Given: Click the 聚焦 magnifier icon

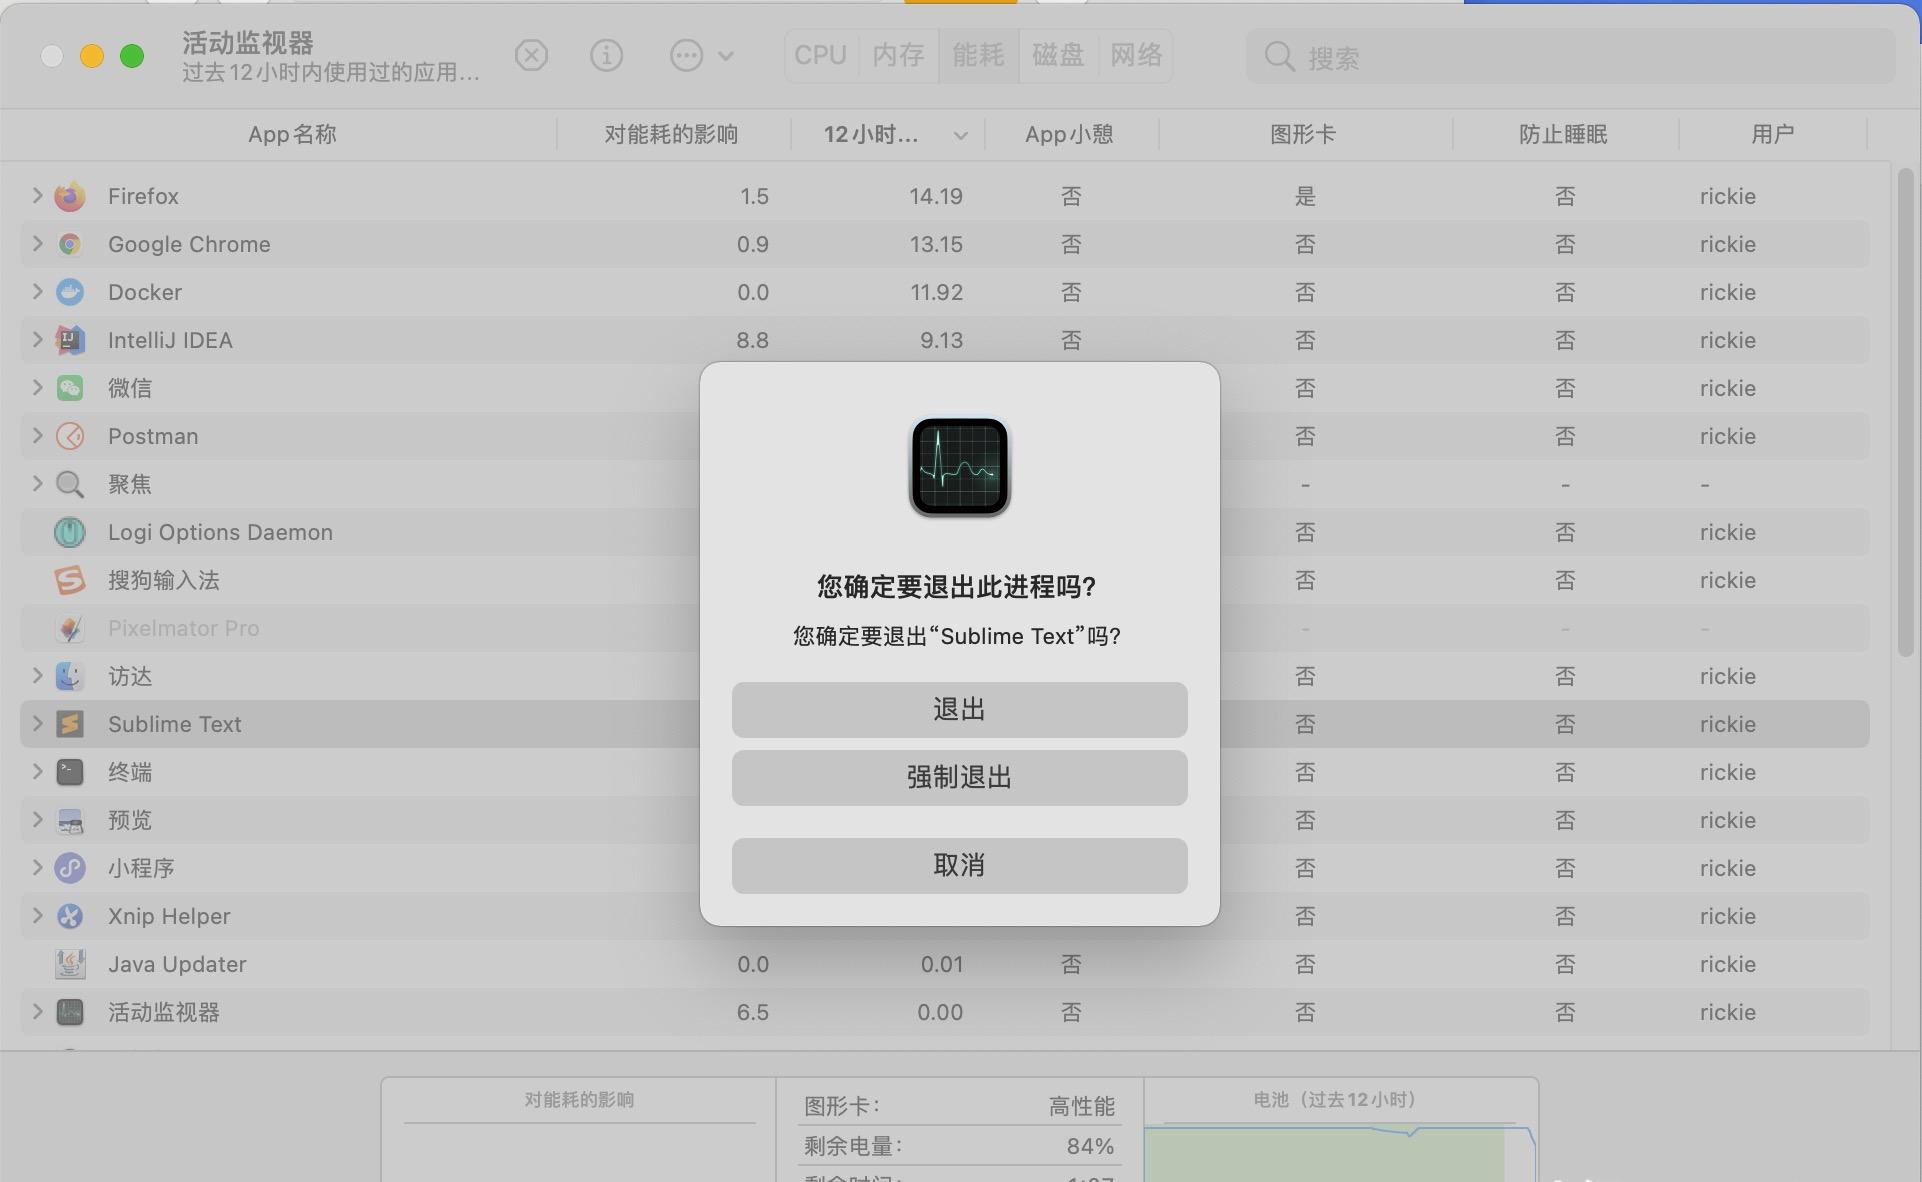Looking at the screenshot, I should pyautogui.click(x=70, y=484).
